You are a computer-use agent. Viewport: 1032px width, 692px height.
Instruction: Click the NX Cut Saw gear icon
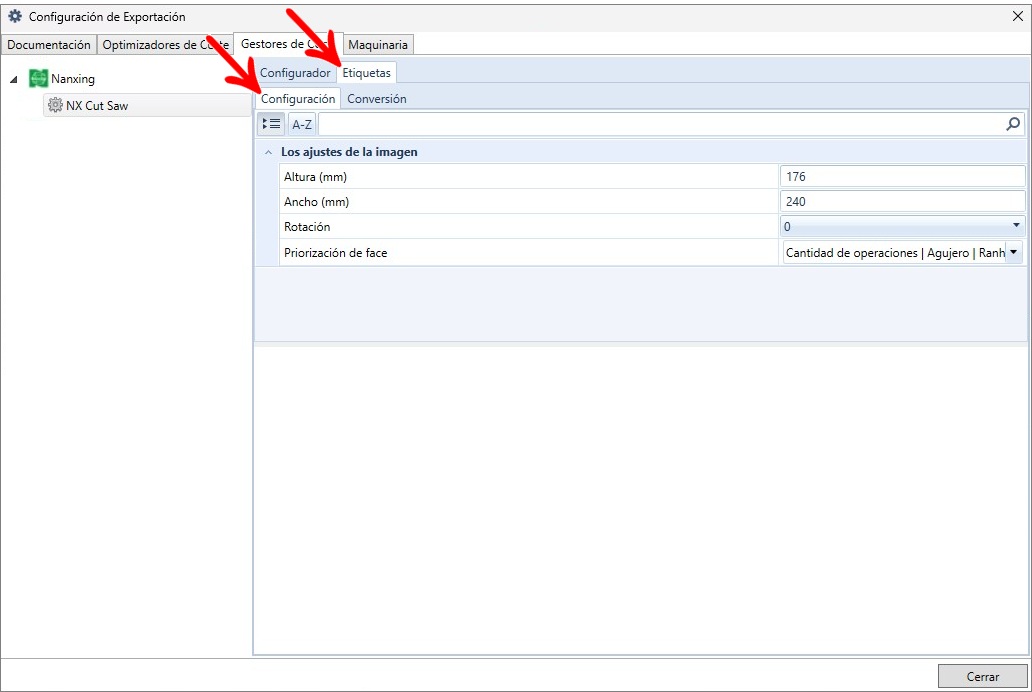click(55, 105)
